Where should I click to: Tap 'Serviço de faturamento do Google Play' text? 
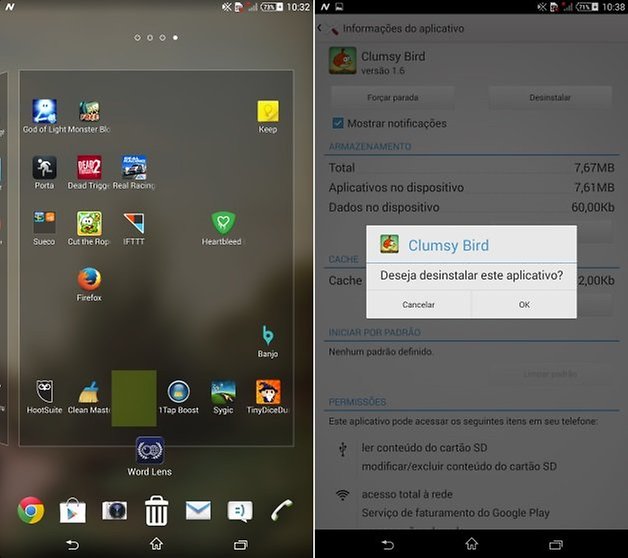point(455,513)
